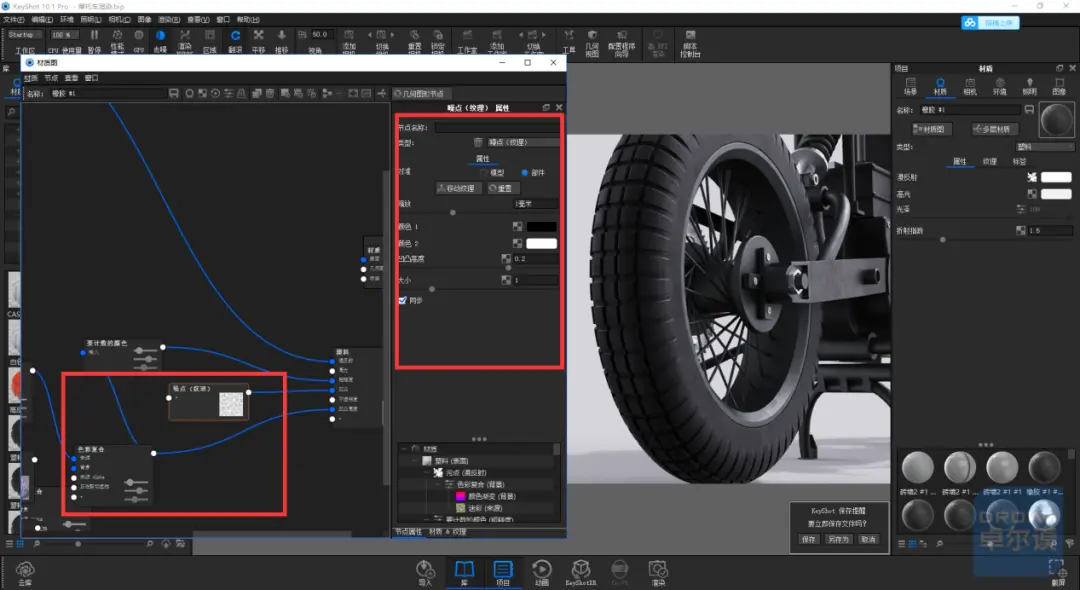Open the 漫反射 diffuse color swatch
The height and width of the screenshot is (590, 1080).
click(x=1056, y=178)
